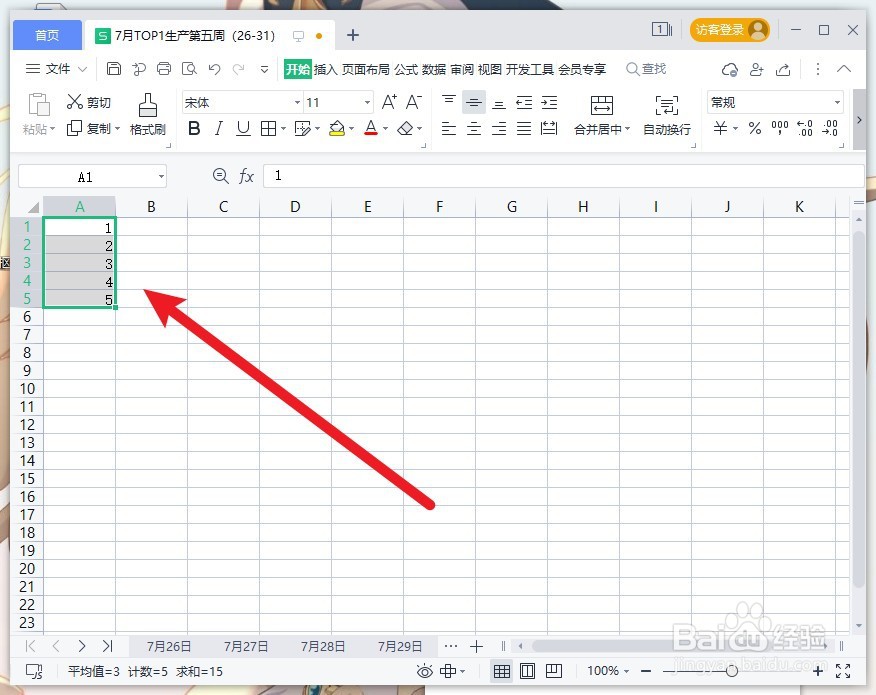This screenshot has width=876, height=695.
Task: Click the font color icon
Action: point(371,128)
